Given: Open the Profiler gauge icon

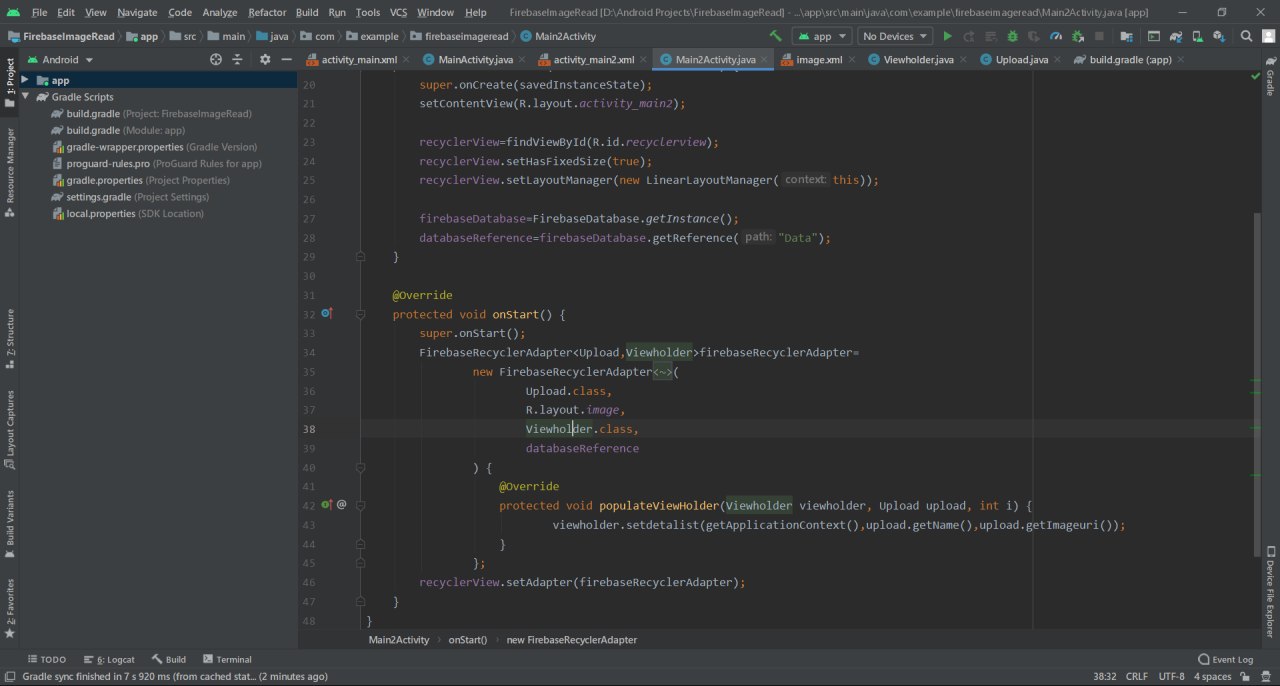Looking at the screenshot, I should pyautogui.click(x=1056, y=36).
